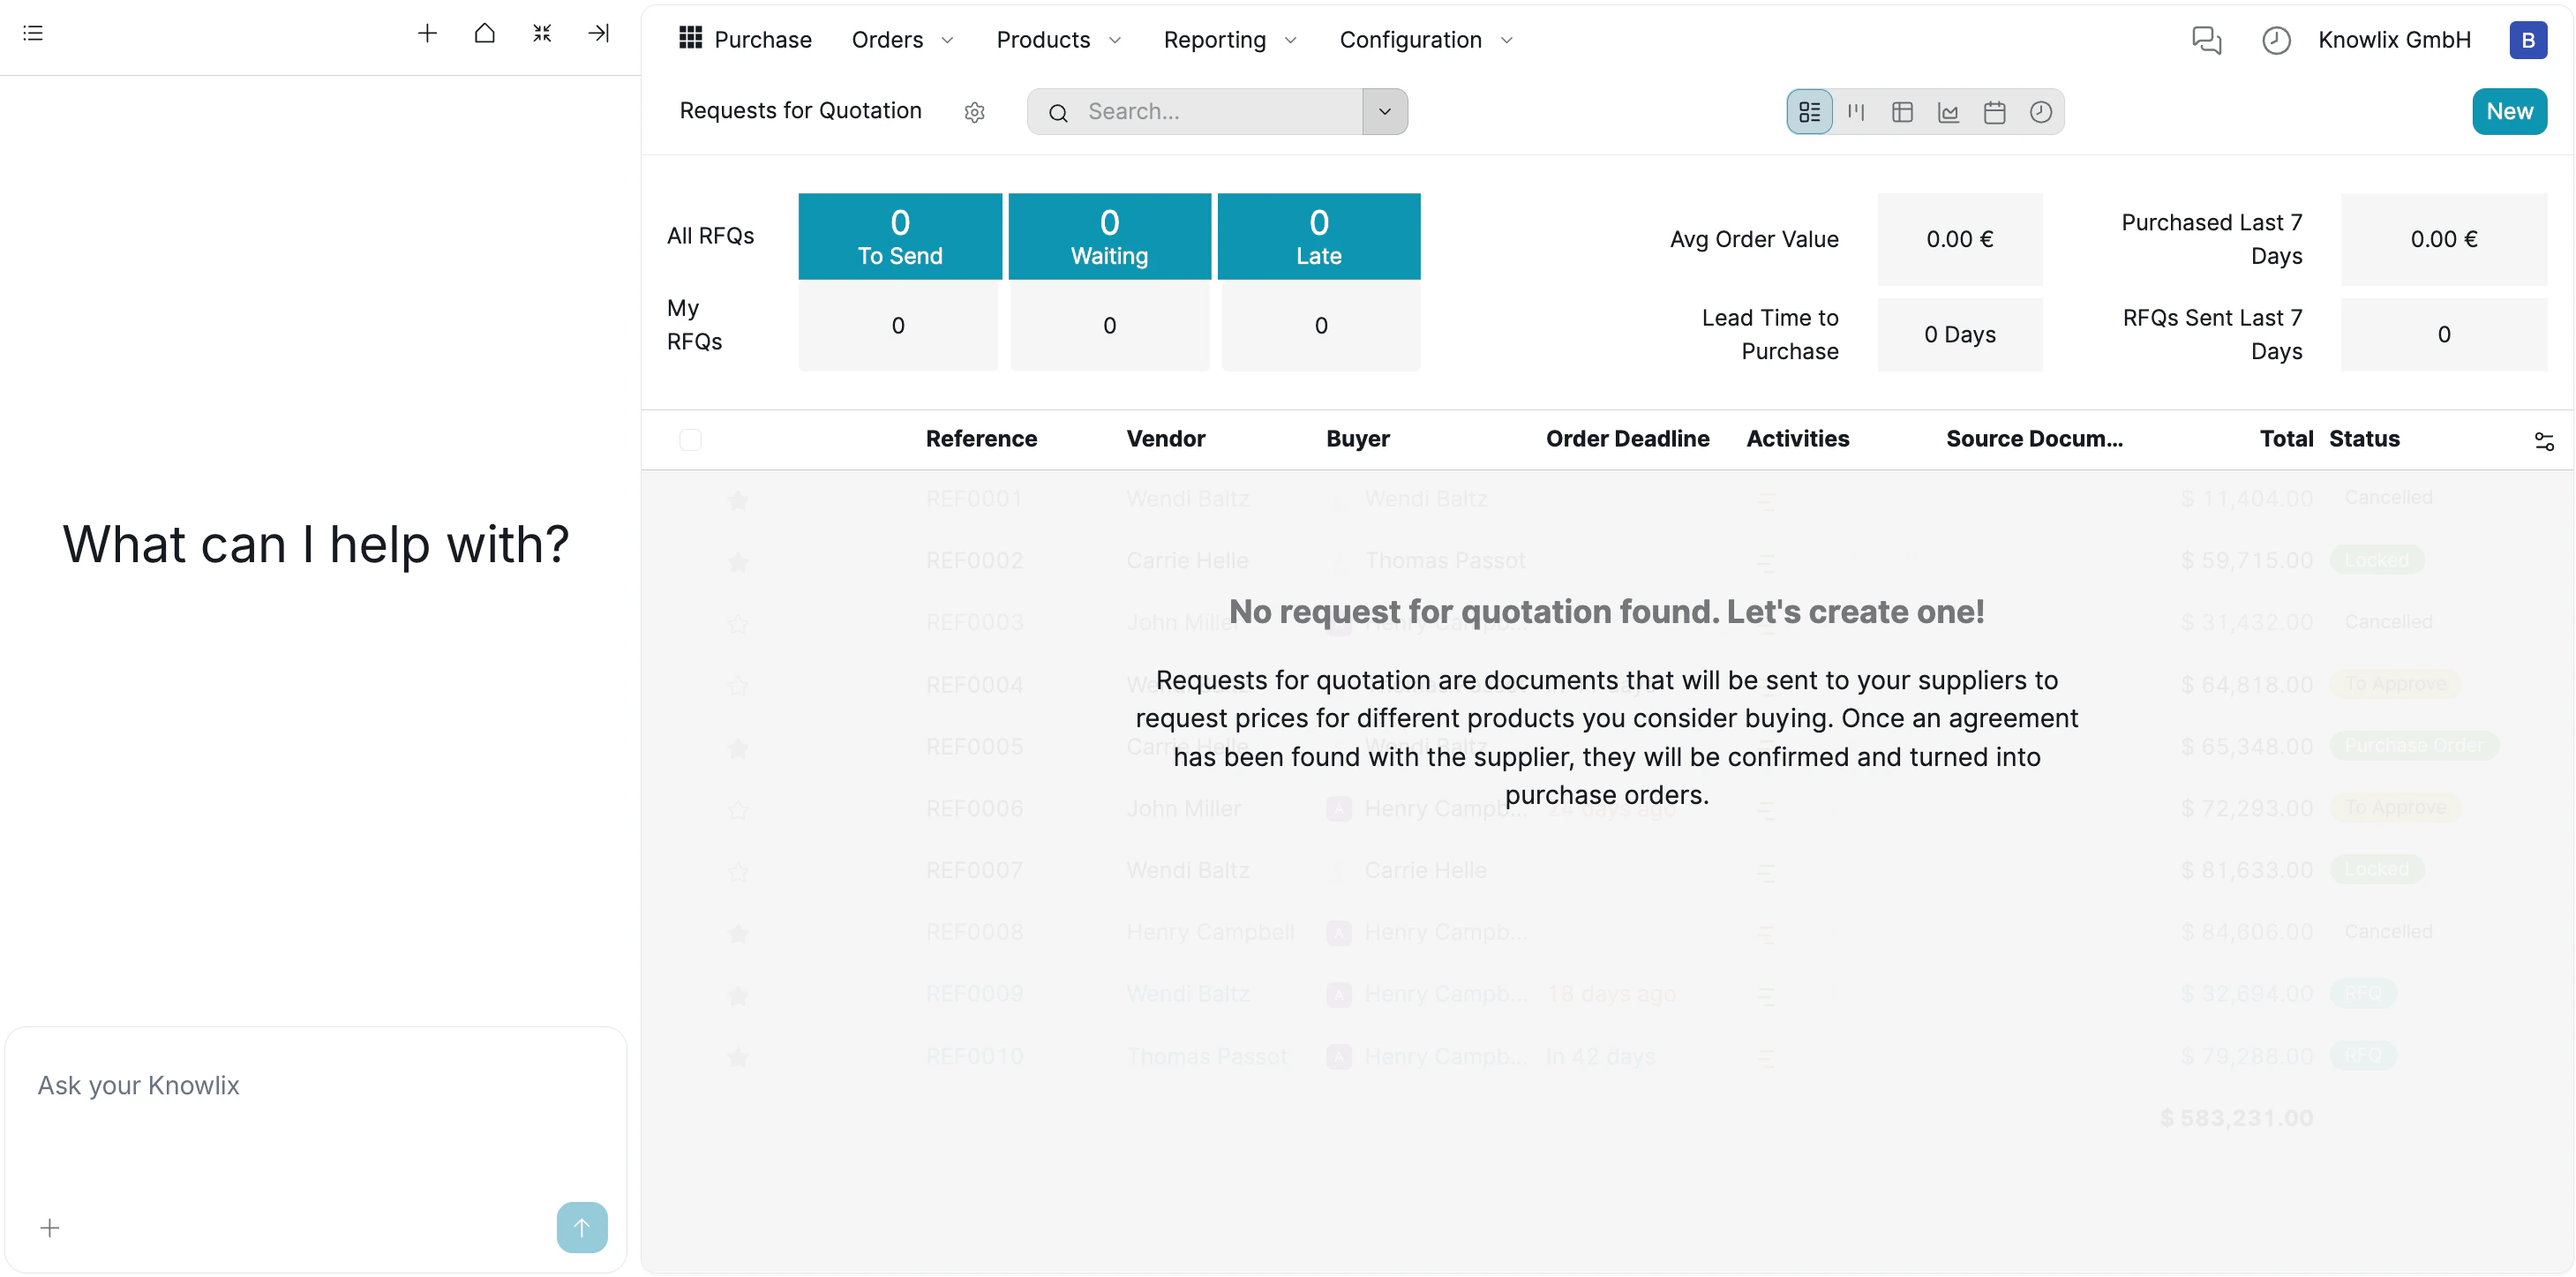The image size is (2576, 1277).
Task: Expand the search filter dropdown
Action: (1385, 111)
